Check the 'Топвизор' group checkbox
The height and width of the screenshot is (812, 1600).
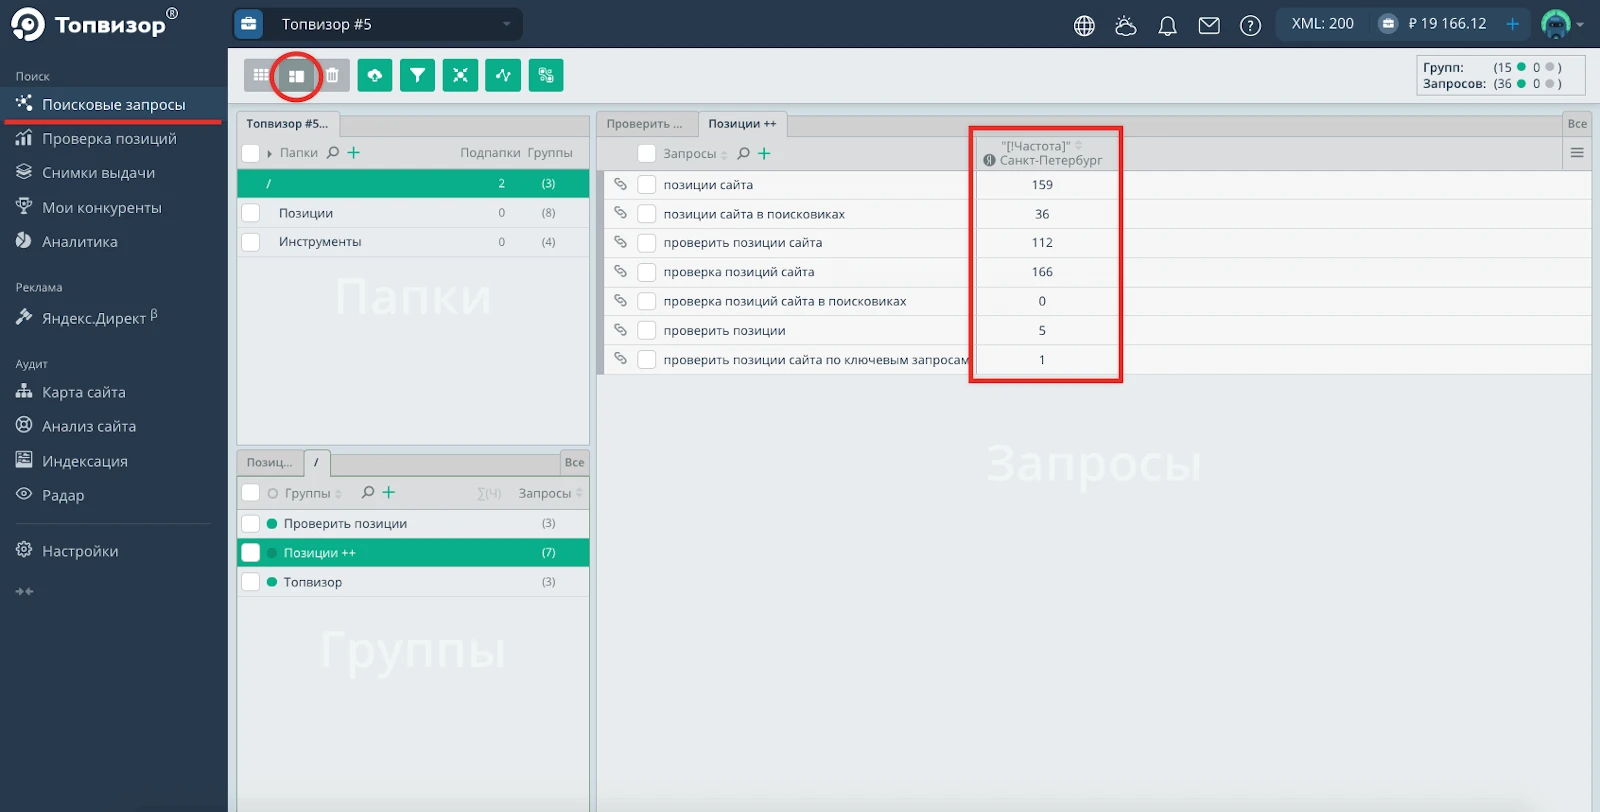click(251, 582)
